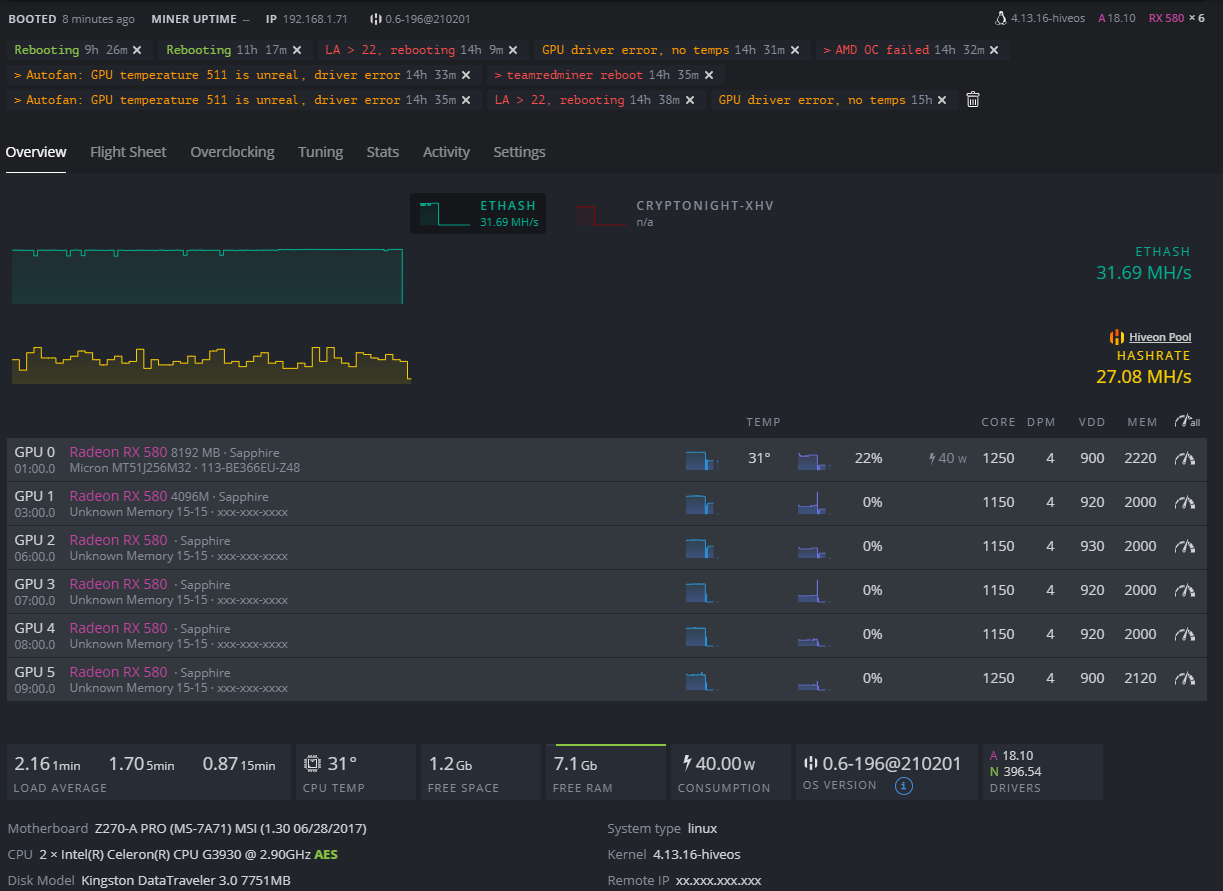
Task: Open the GPU 2 Radeon RX 580 name link
Action: (118, 540)
